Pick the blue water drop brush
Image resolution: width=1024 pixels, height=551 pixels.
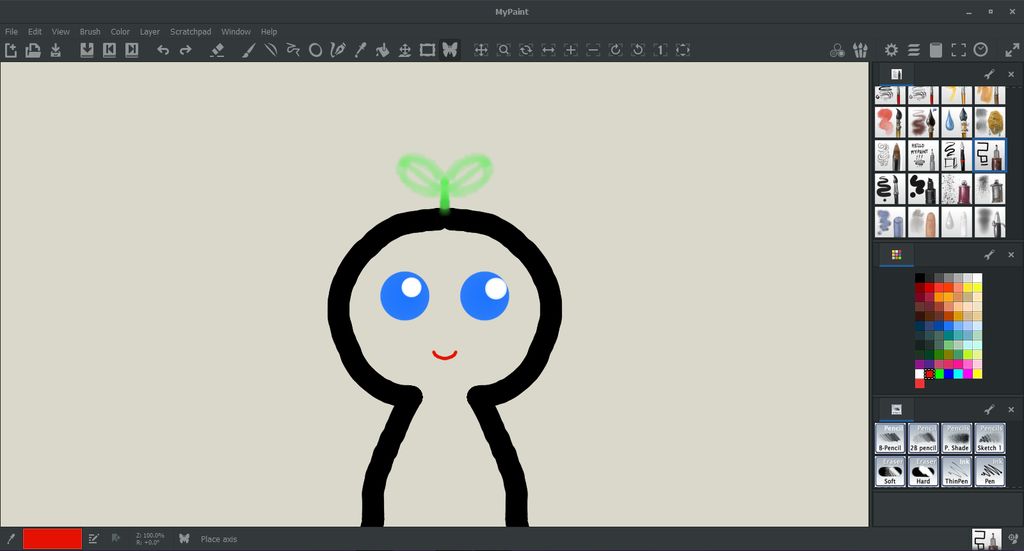click(956, 122)
